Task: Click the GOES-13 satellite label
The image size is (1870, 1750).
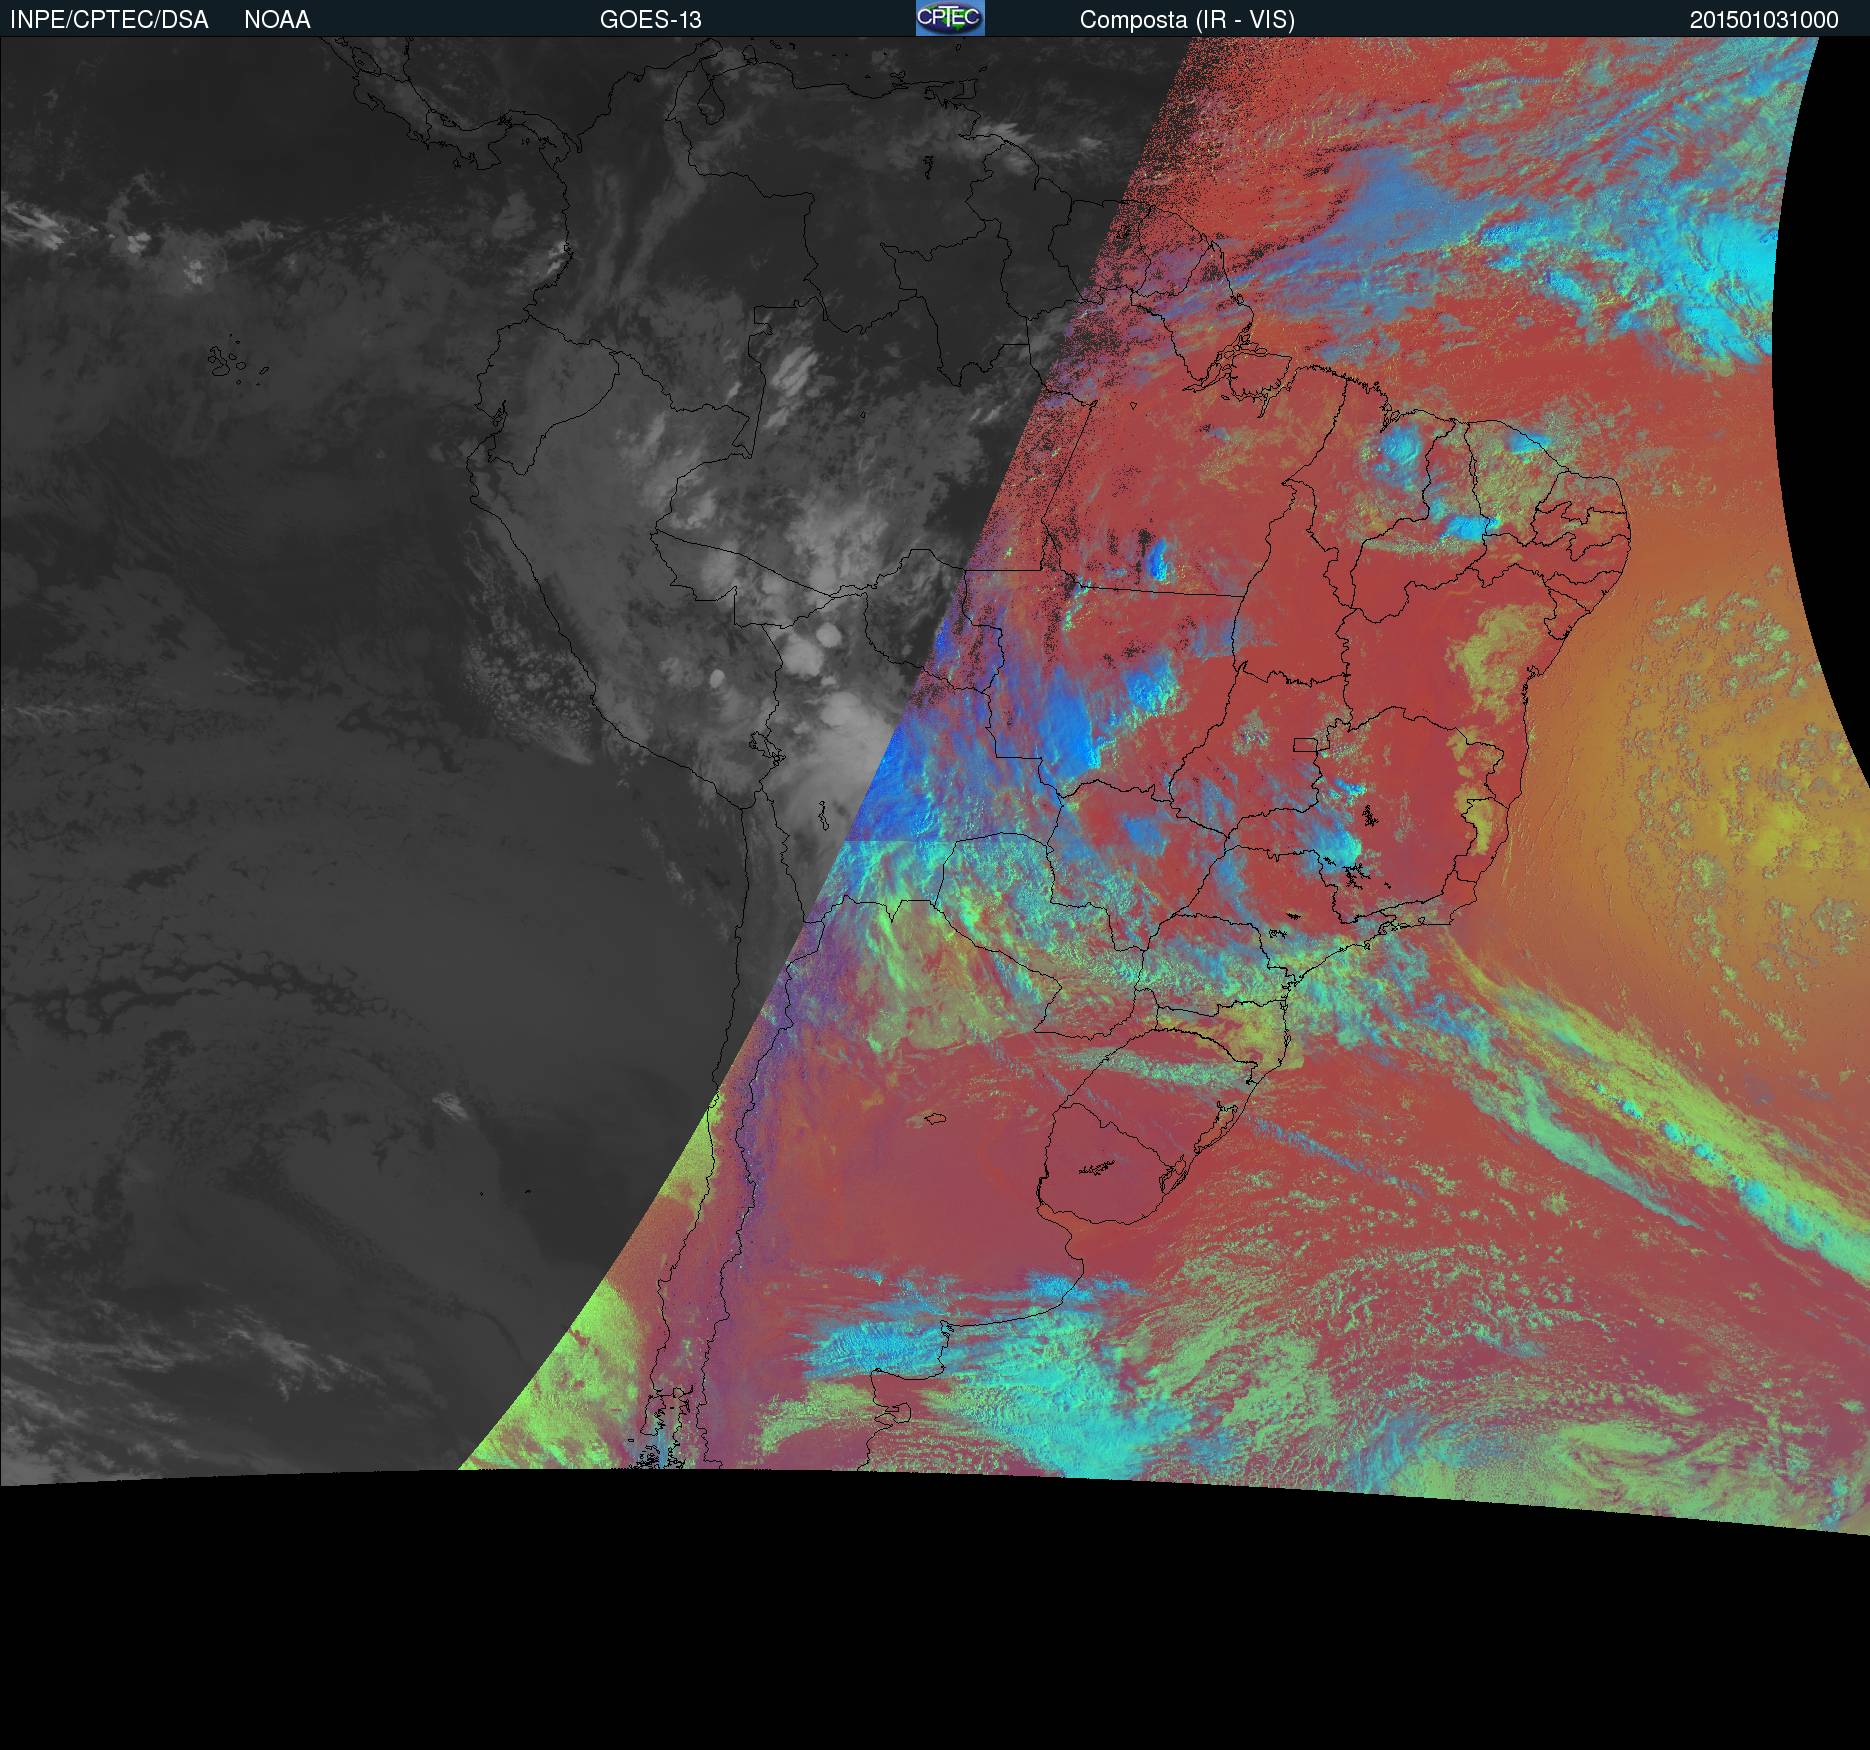Action: coord(650,20)
